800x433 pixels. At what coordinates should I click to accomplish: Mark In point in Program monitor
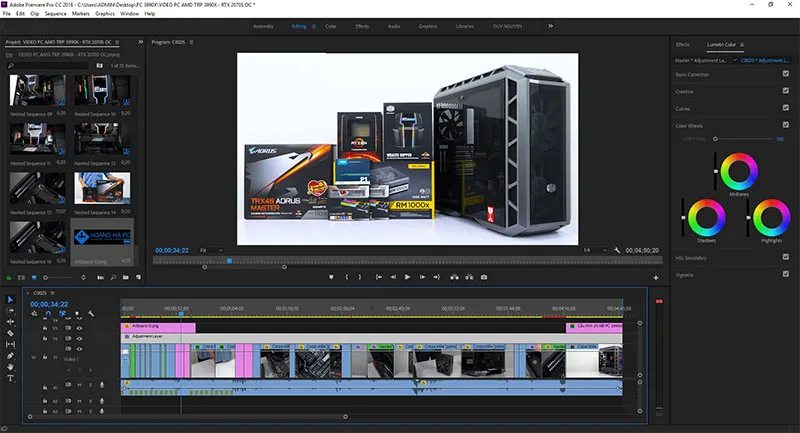(347, 277)
